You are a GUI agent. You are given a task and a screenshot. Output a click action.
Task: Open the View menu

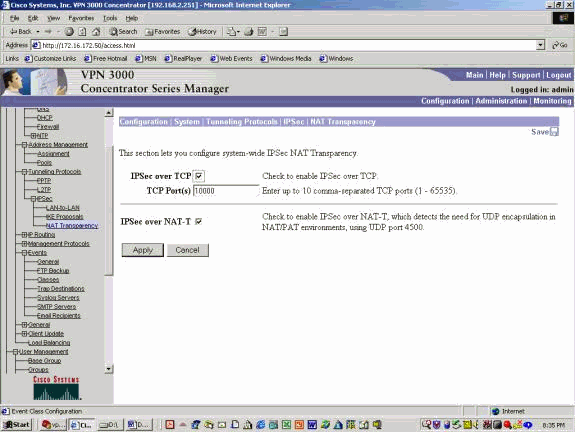click(x=54, y=18)
